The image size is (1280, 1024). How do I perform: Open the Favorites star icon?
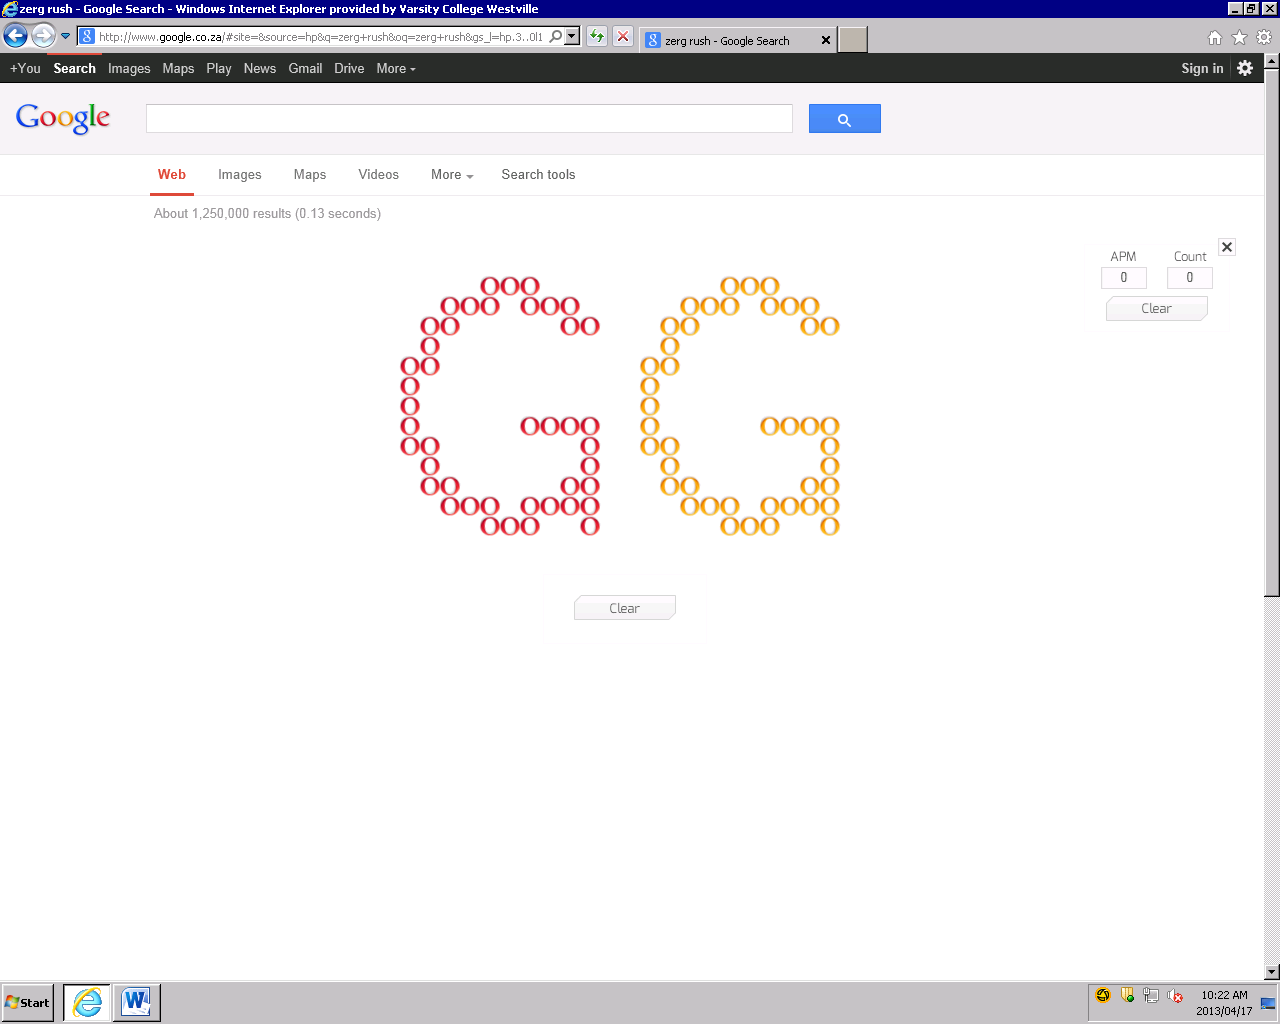click(x=1239, y=38)
